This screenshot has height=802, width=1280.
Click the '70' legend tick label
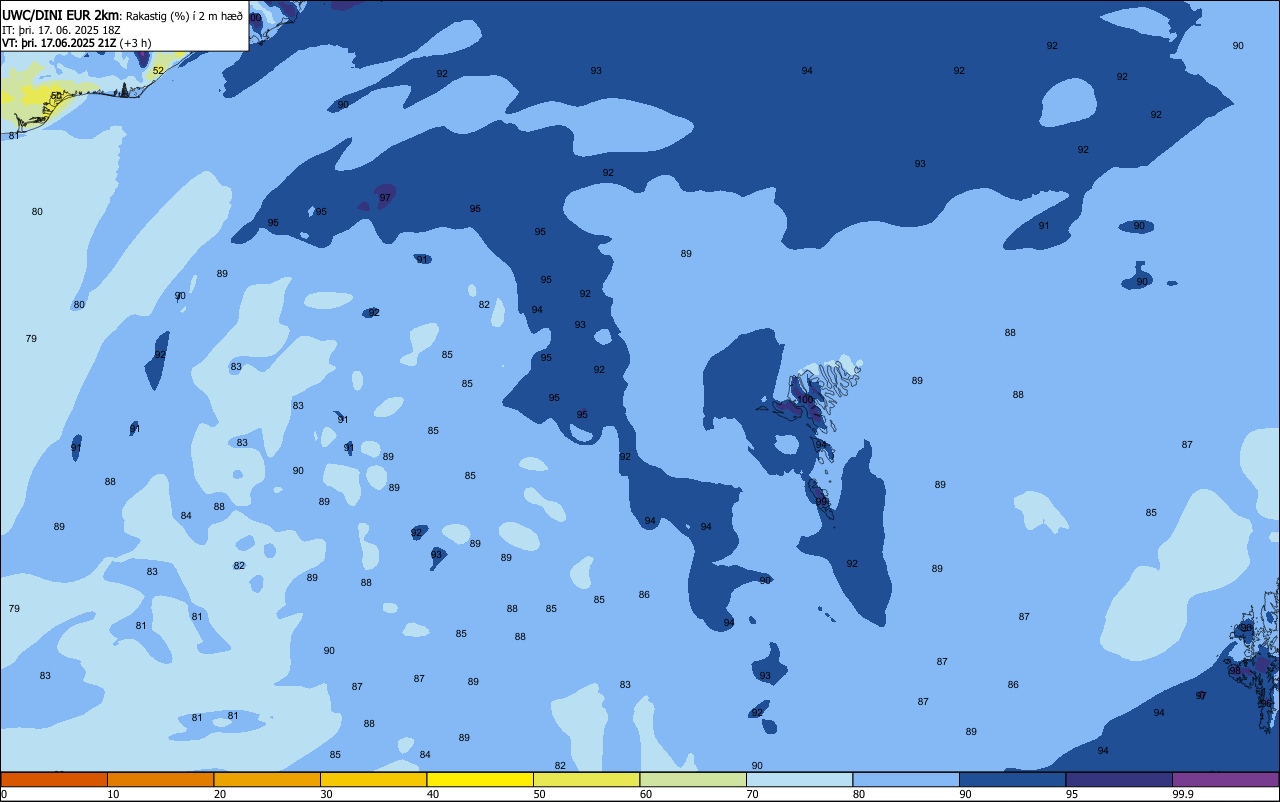tap(752, 794)
